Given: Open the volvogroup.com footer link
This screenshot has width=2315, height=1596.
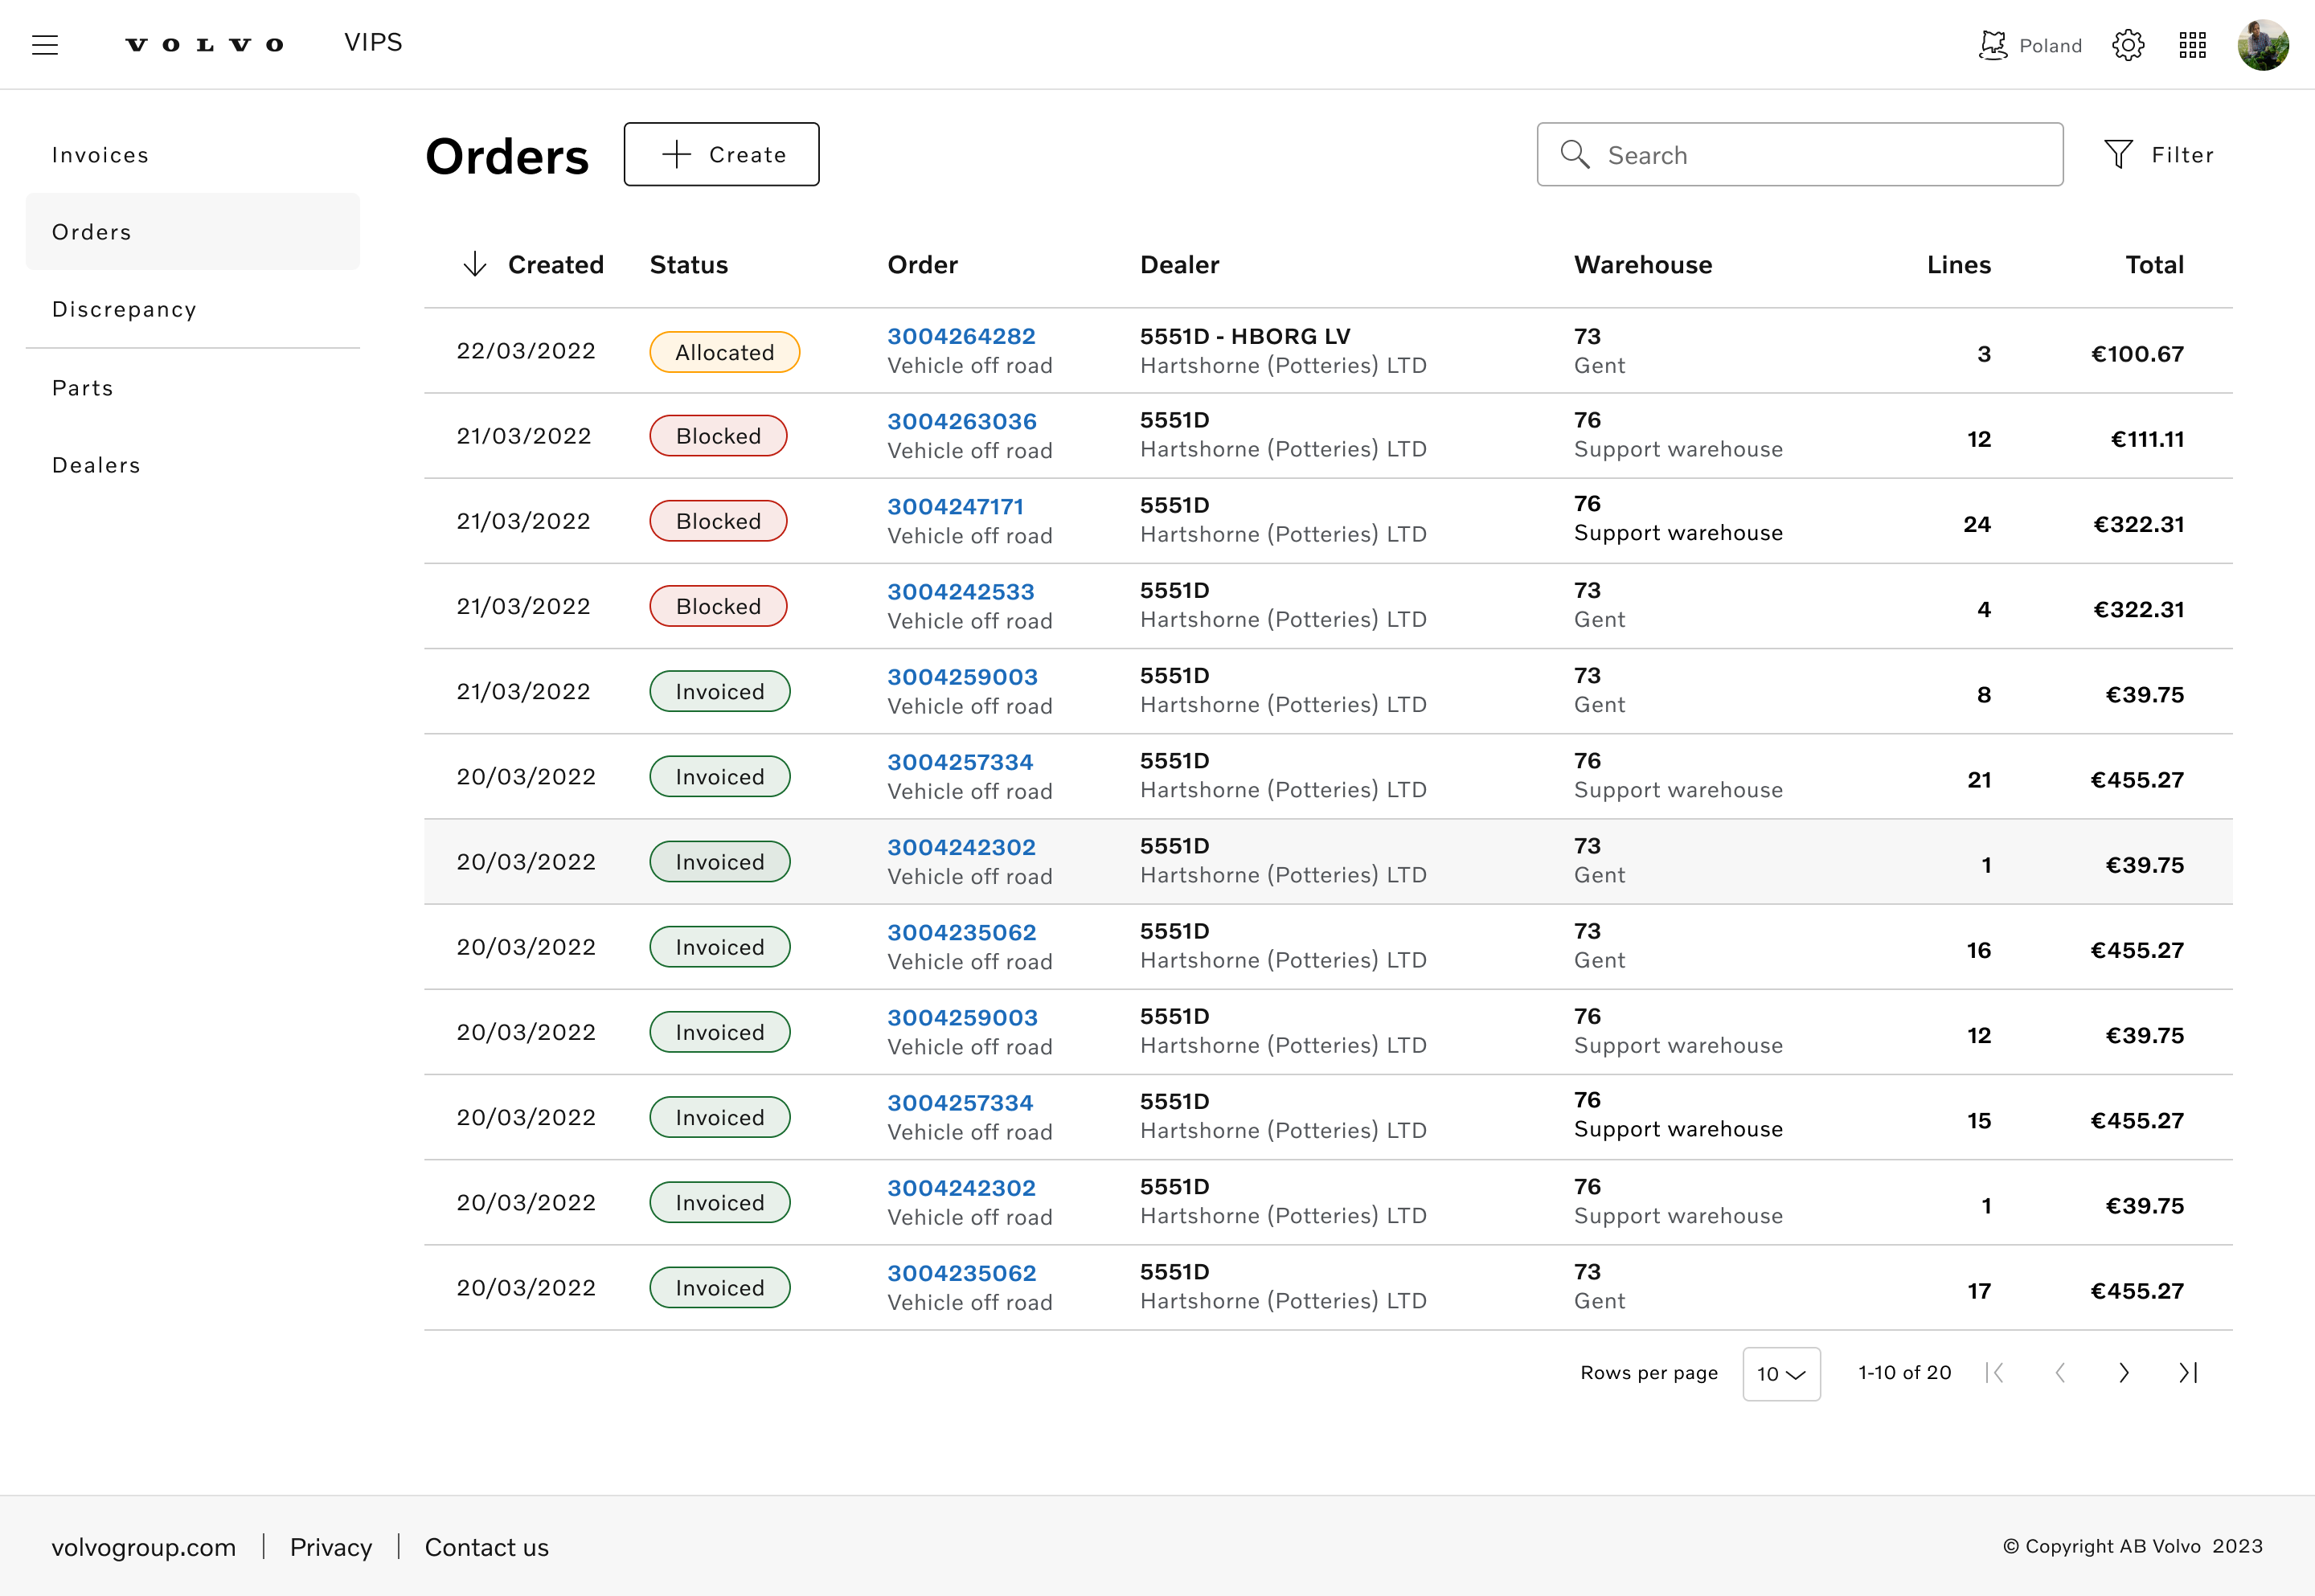Looking at the screenshot, I should (144, 1547).
